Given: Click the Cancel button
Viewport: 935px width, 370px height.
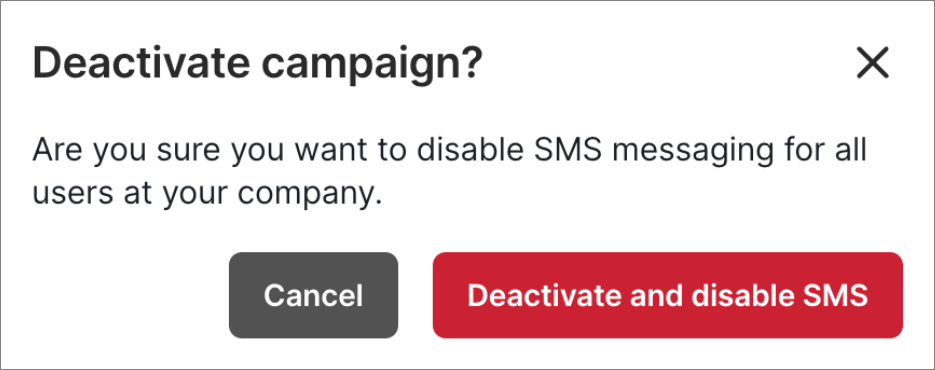Looking at the screenshot, I should pos(314,295).
